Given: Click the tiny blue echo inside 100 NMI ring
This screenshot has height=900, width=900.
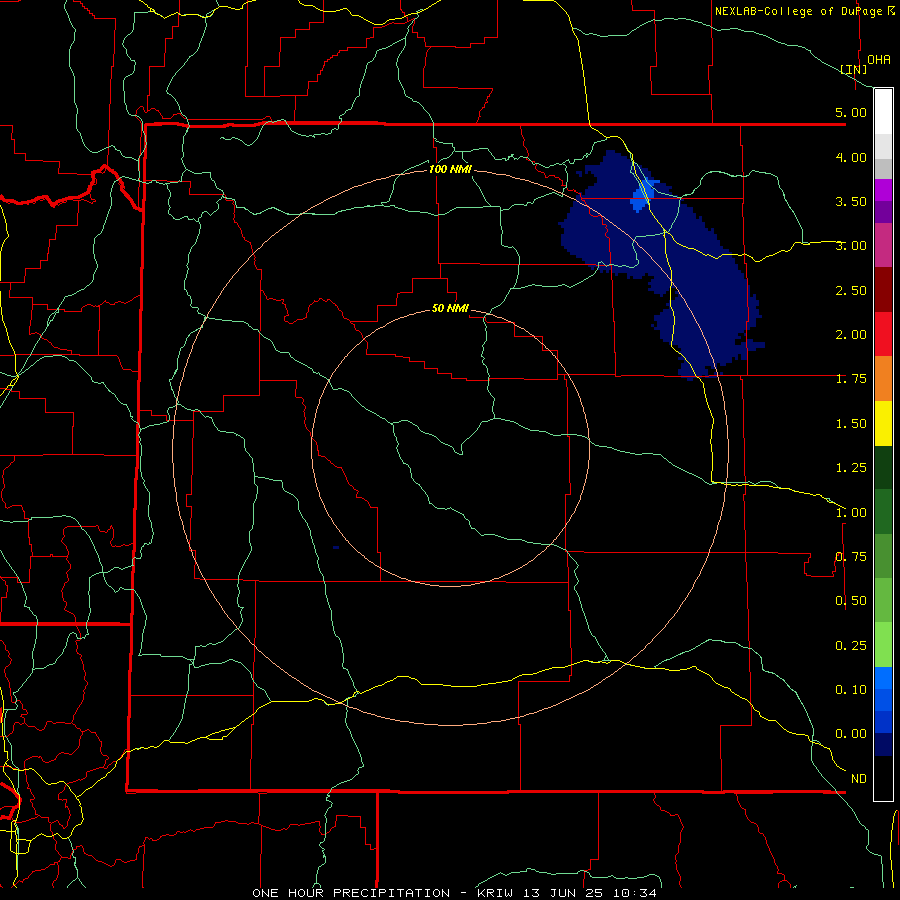Looking at the screenshot, I should (x=336, y=548).
